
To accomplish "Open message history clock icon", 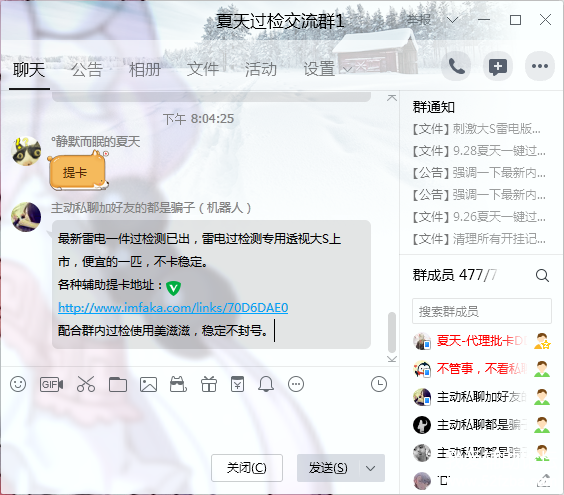I will [x=379, y=384].
